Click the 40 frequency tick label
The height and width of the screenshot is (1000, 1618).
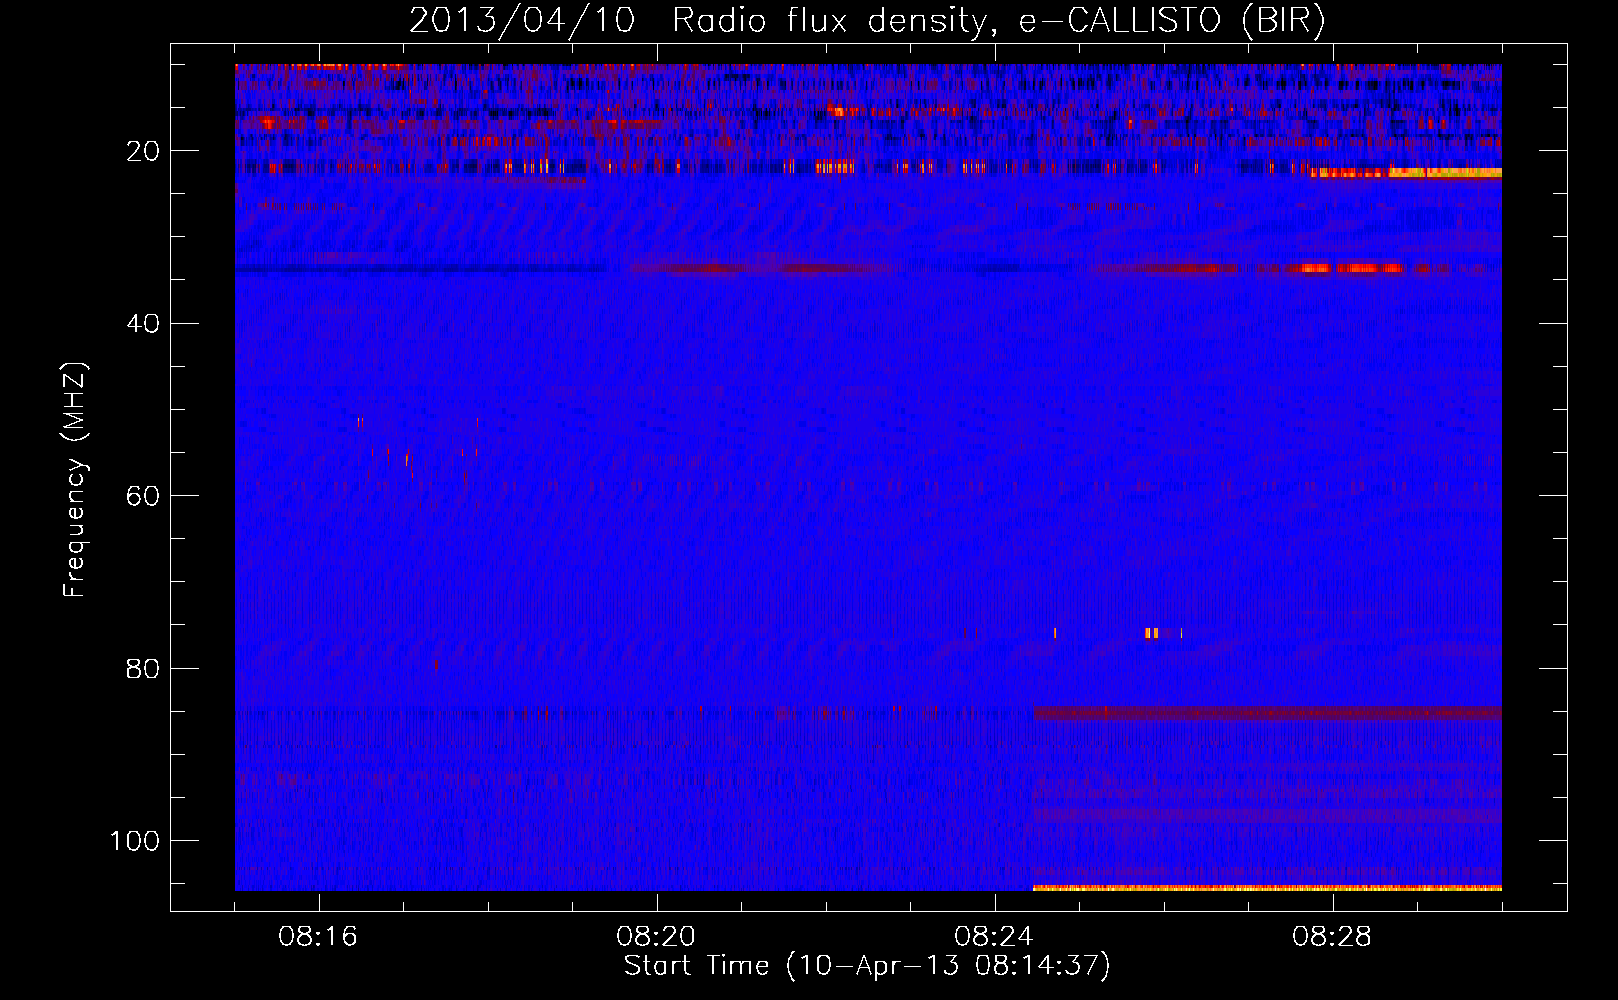[143, 324]
